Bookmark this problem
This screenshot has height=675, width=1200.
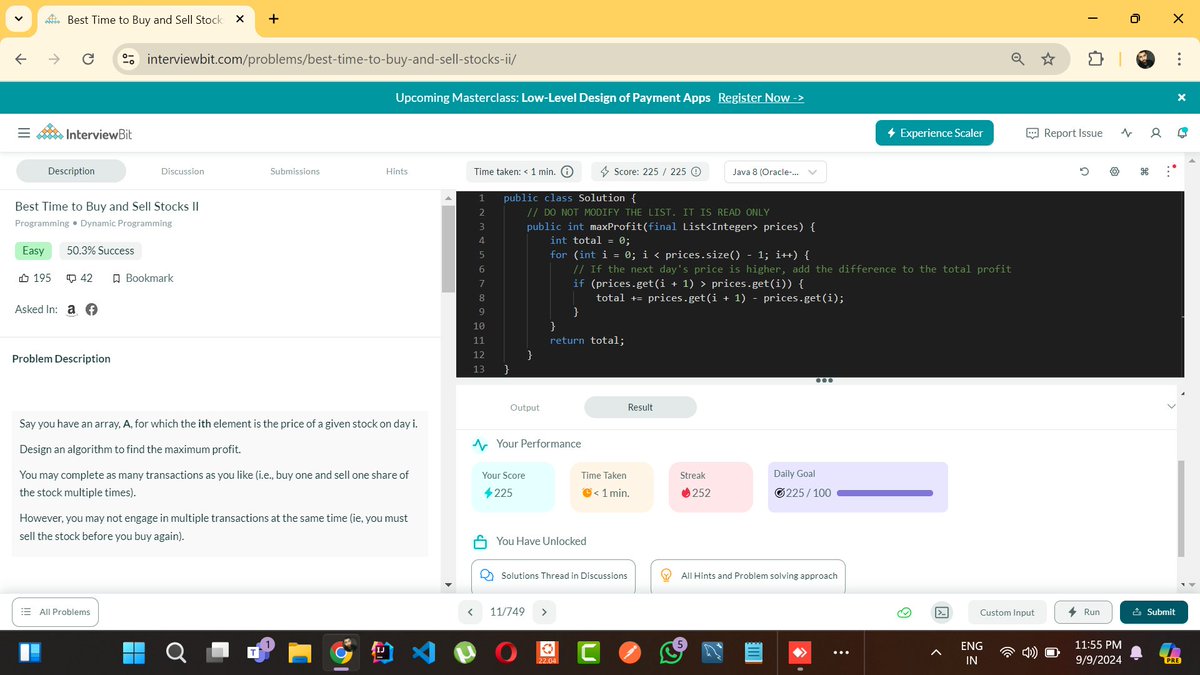coord(143,278)
